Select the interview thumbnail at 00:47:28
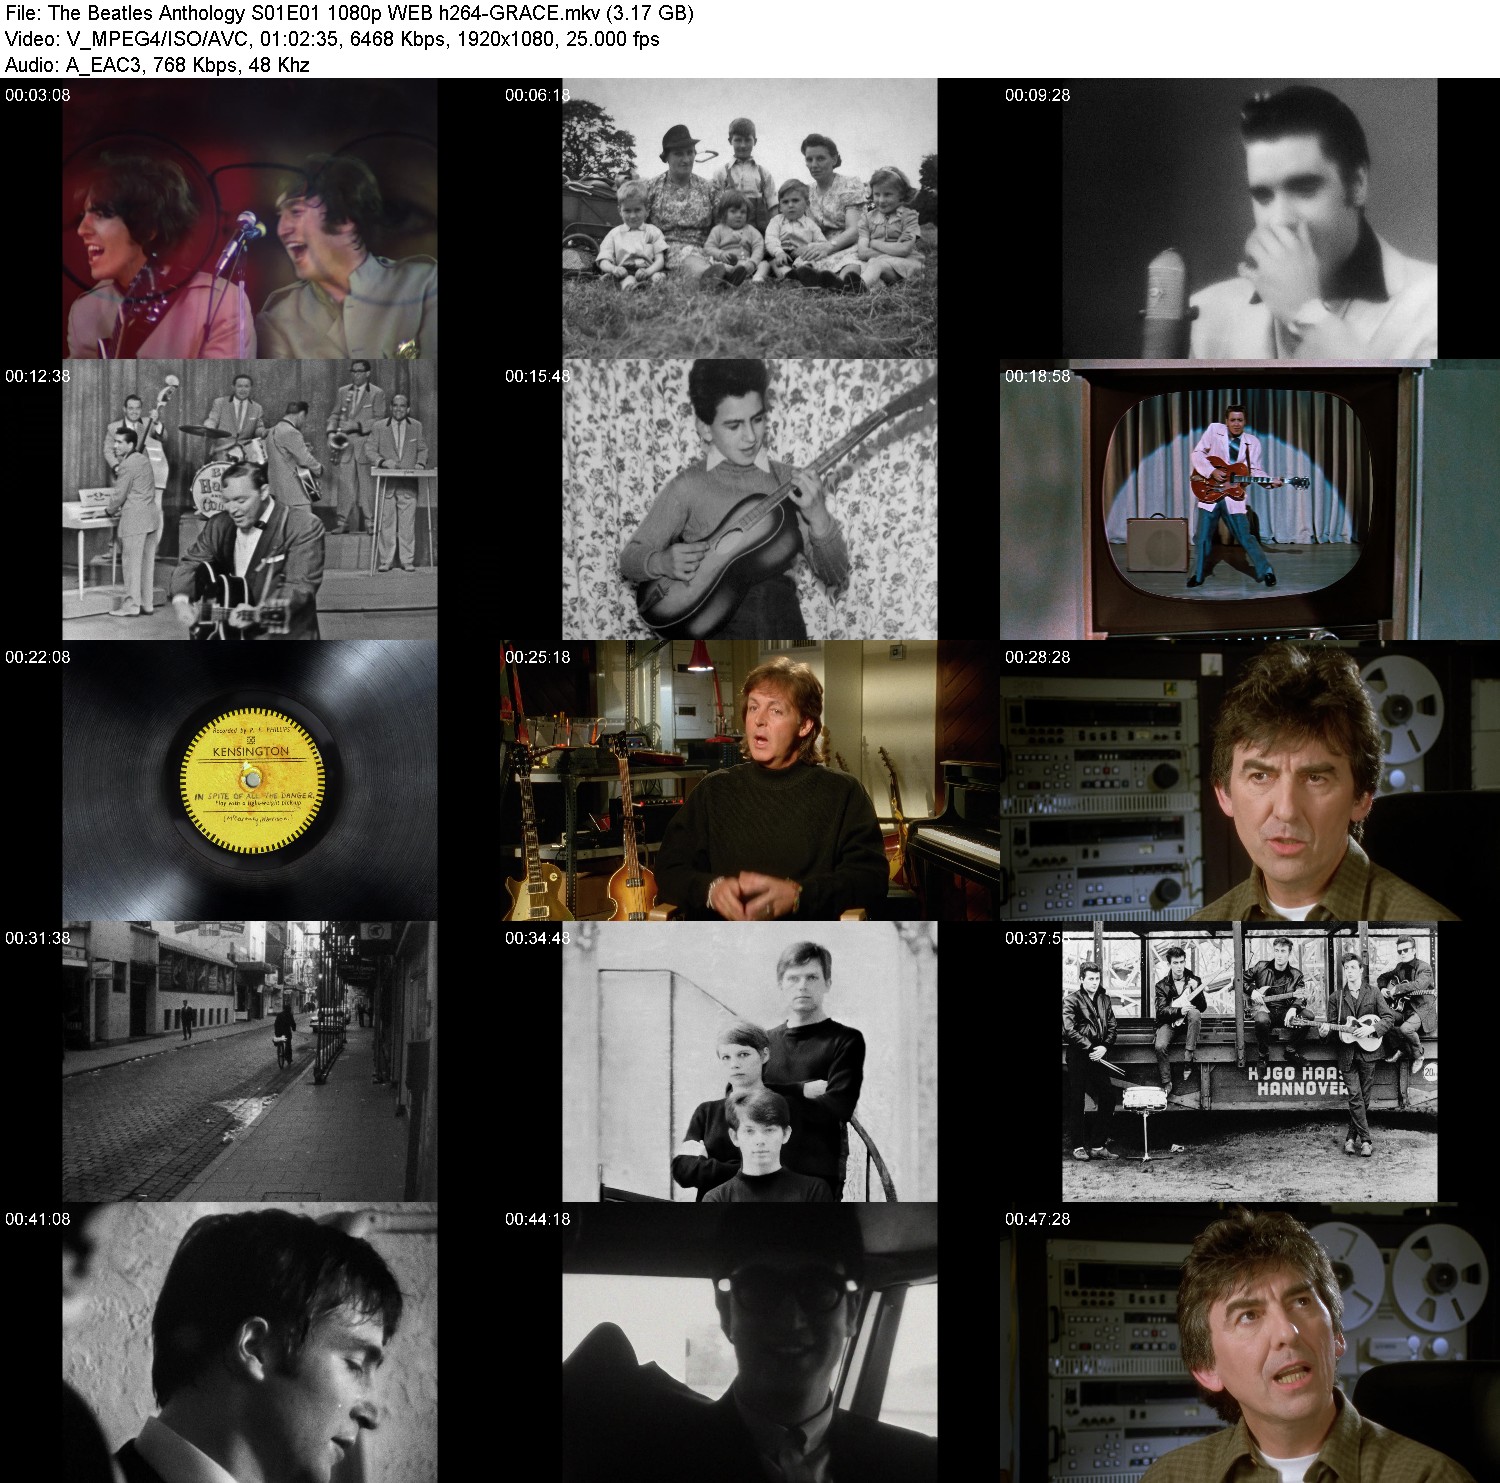 click(1250, 1342)
